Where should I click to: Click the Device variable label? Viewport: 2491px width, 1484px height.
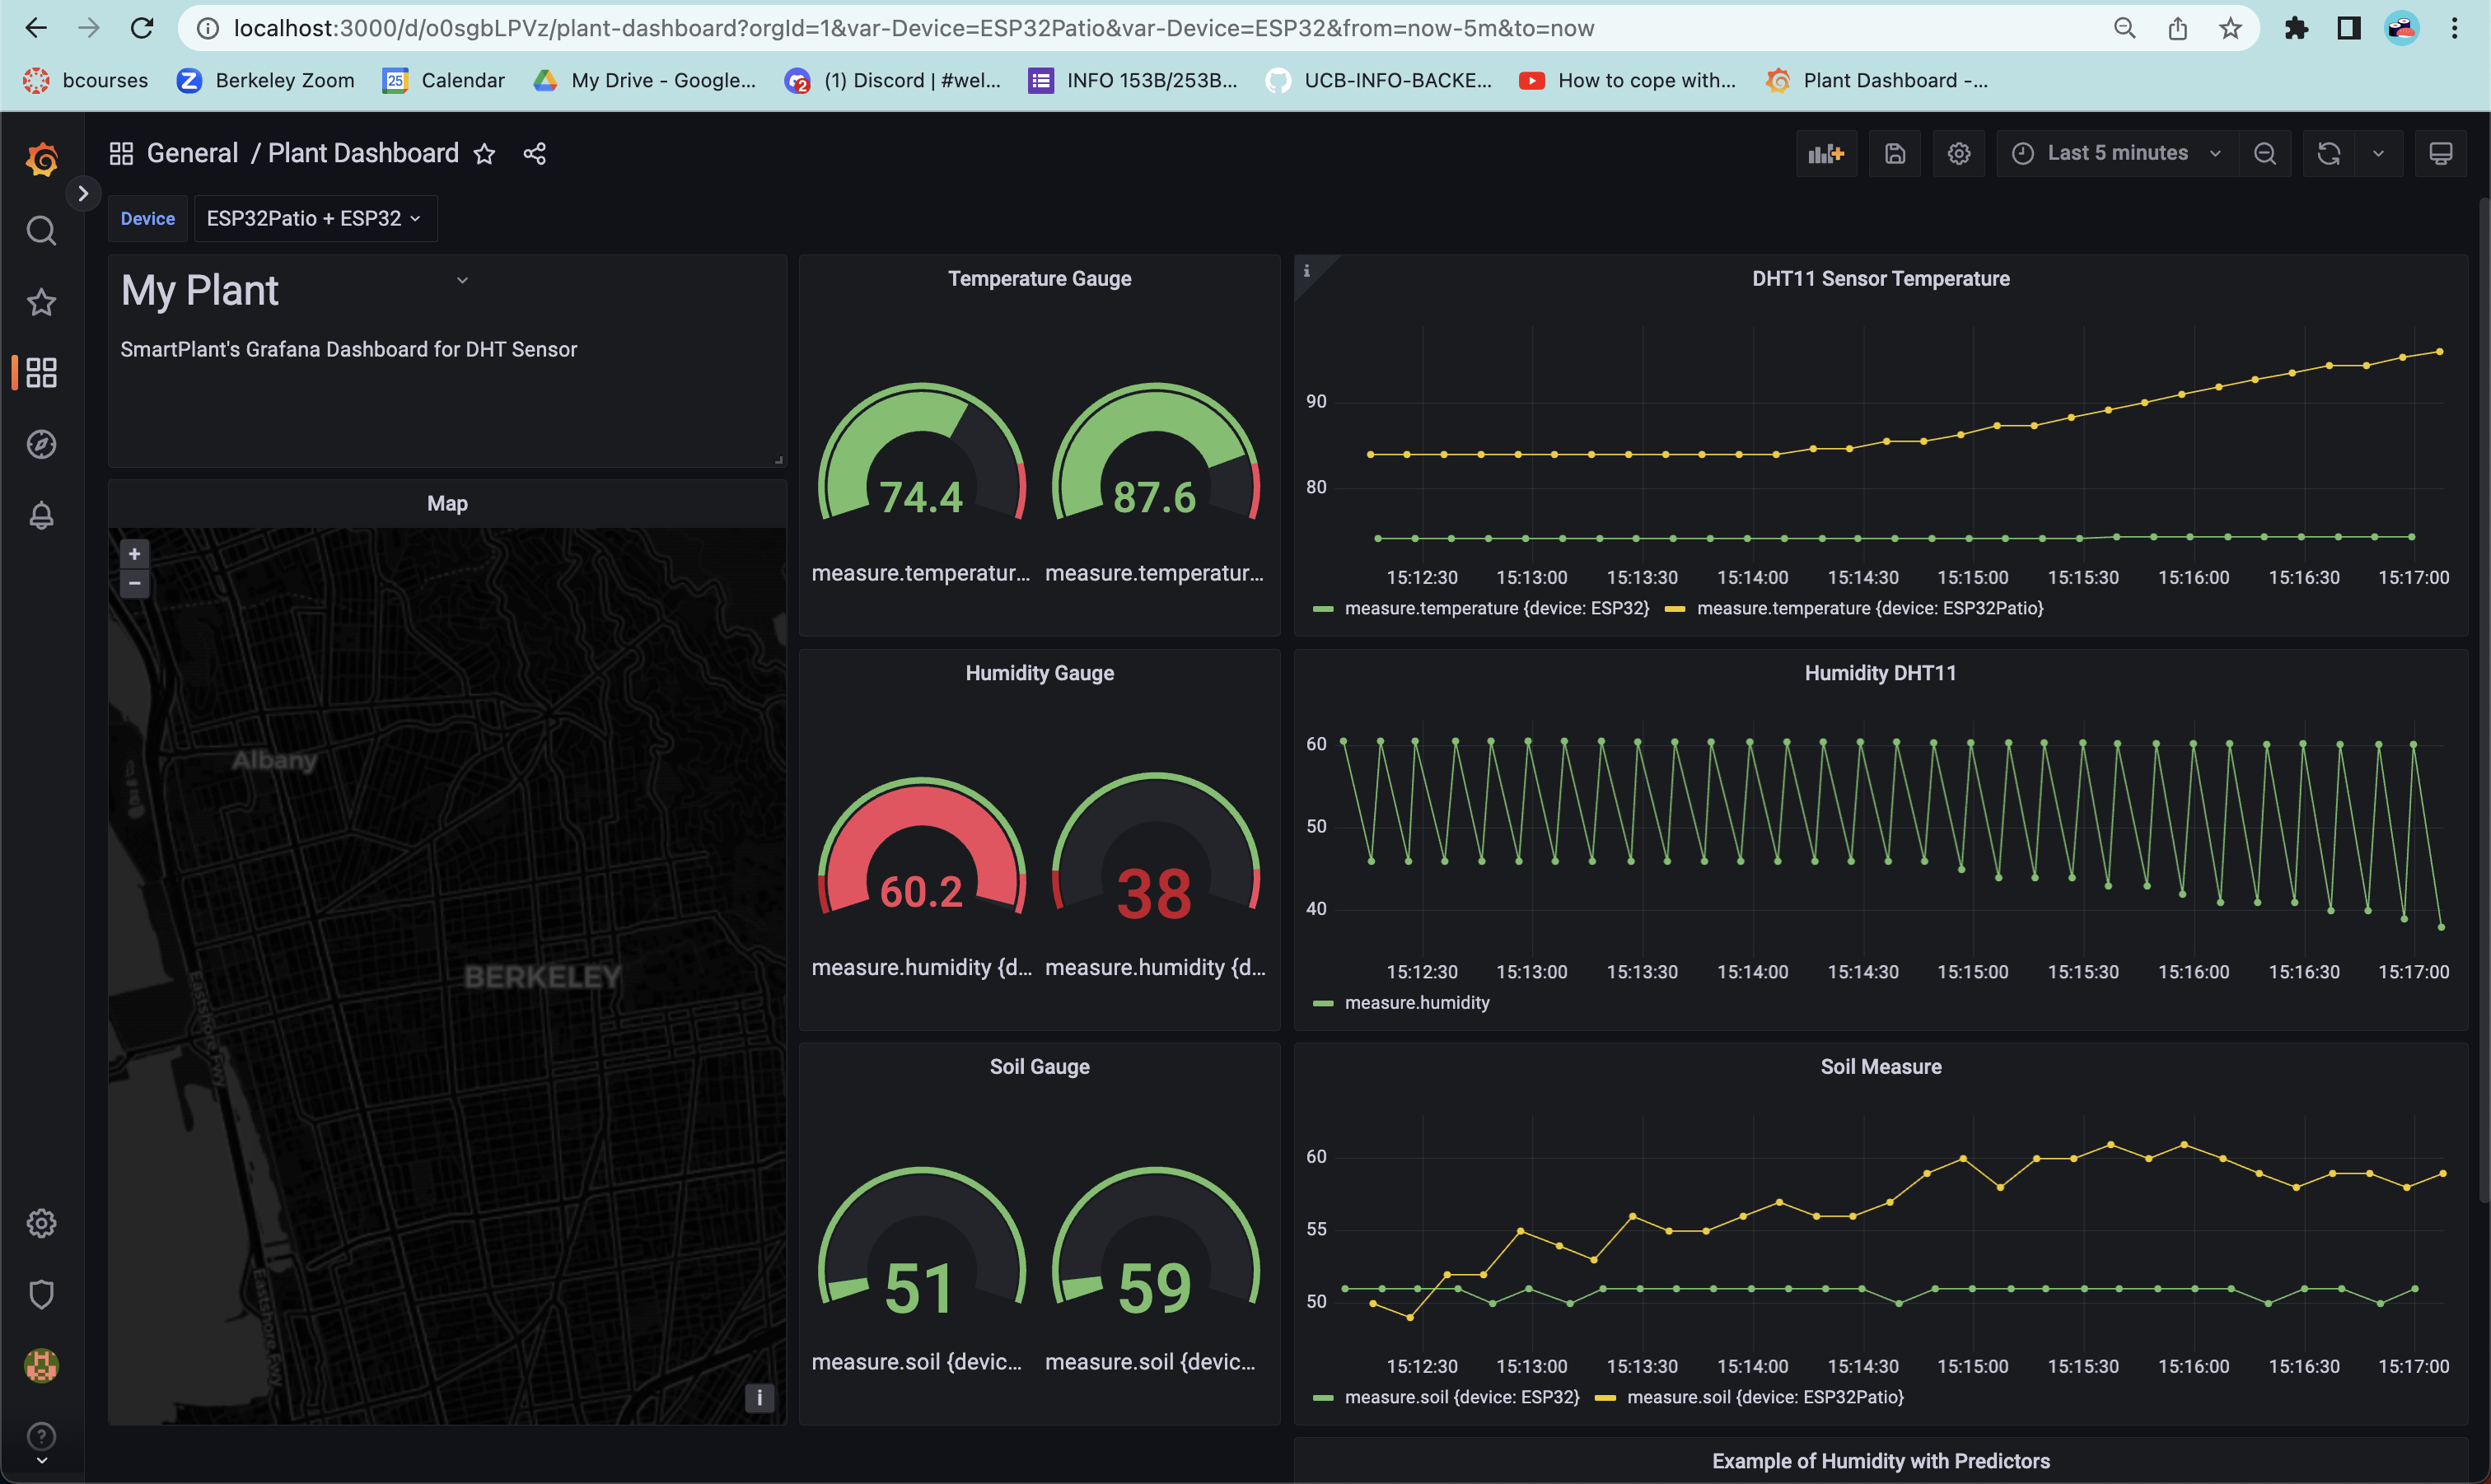click(148, 218)
